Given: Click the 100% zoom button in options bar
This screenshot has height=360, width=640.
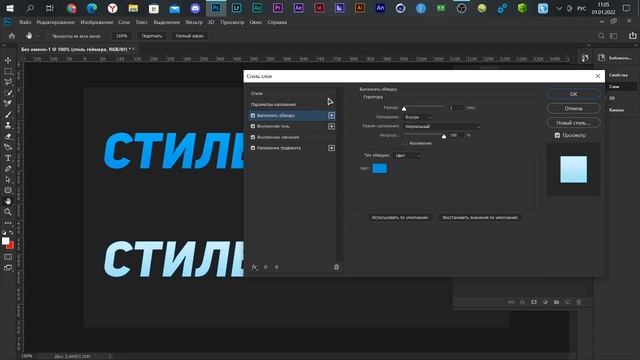Looking at the screenshot, I should click(x=122, y=36).
